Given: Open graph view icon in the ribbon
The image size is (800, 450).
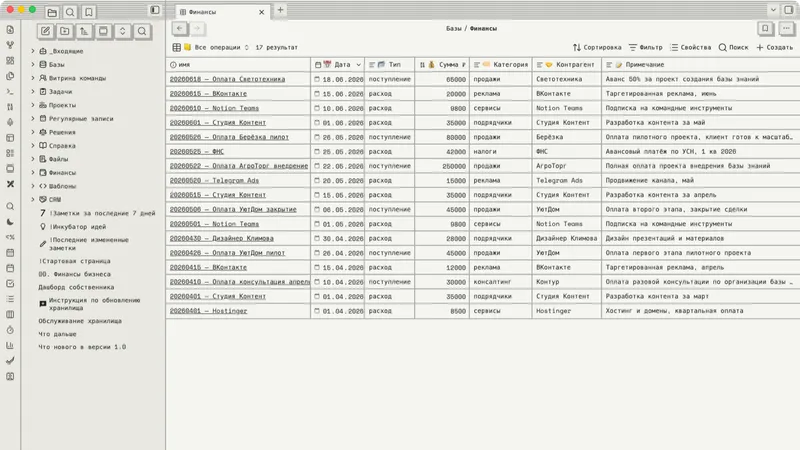Looking at the screenshot, I should pyautogui.click(x=10, y=45).
